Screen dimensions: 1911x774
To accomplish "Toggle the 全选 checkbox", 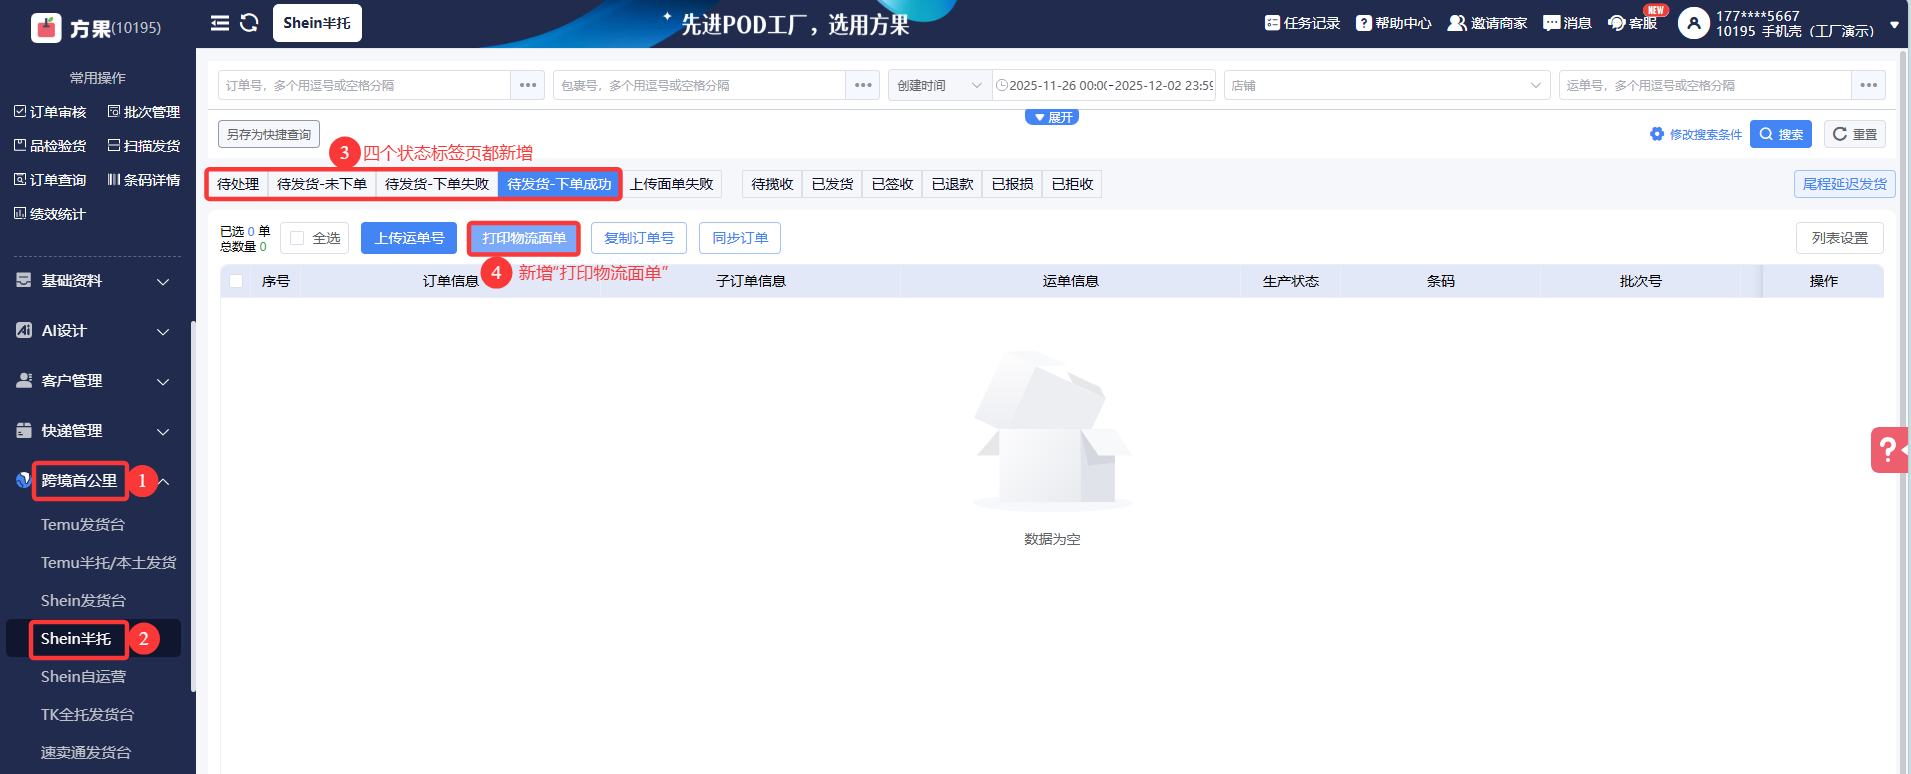I will point(297,238).
